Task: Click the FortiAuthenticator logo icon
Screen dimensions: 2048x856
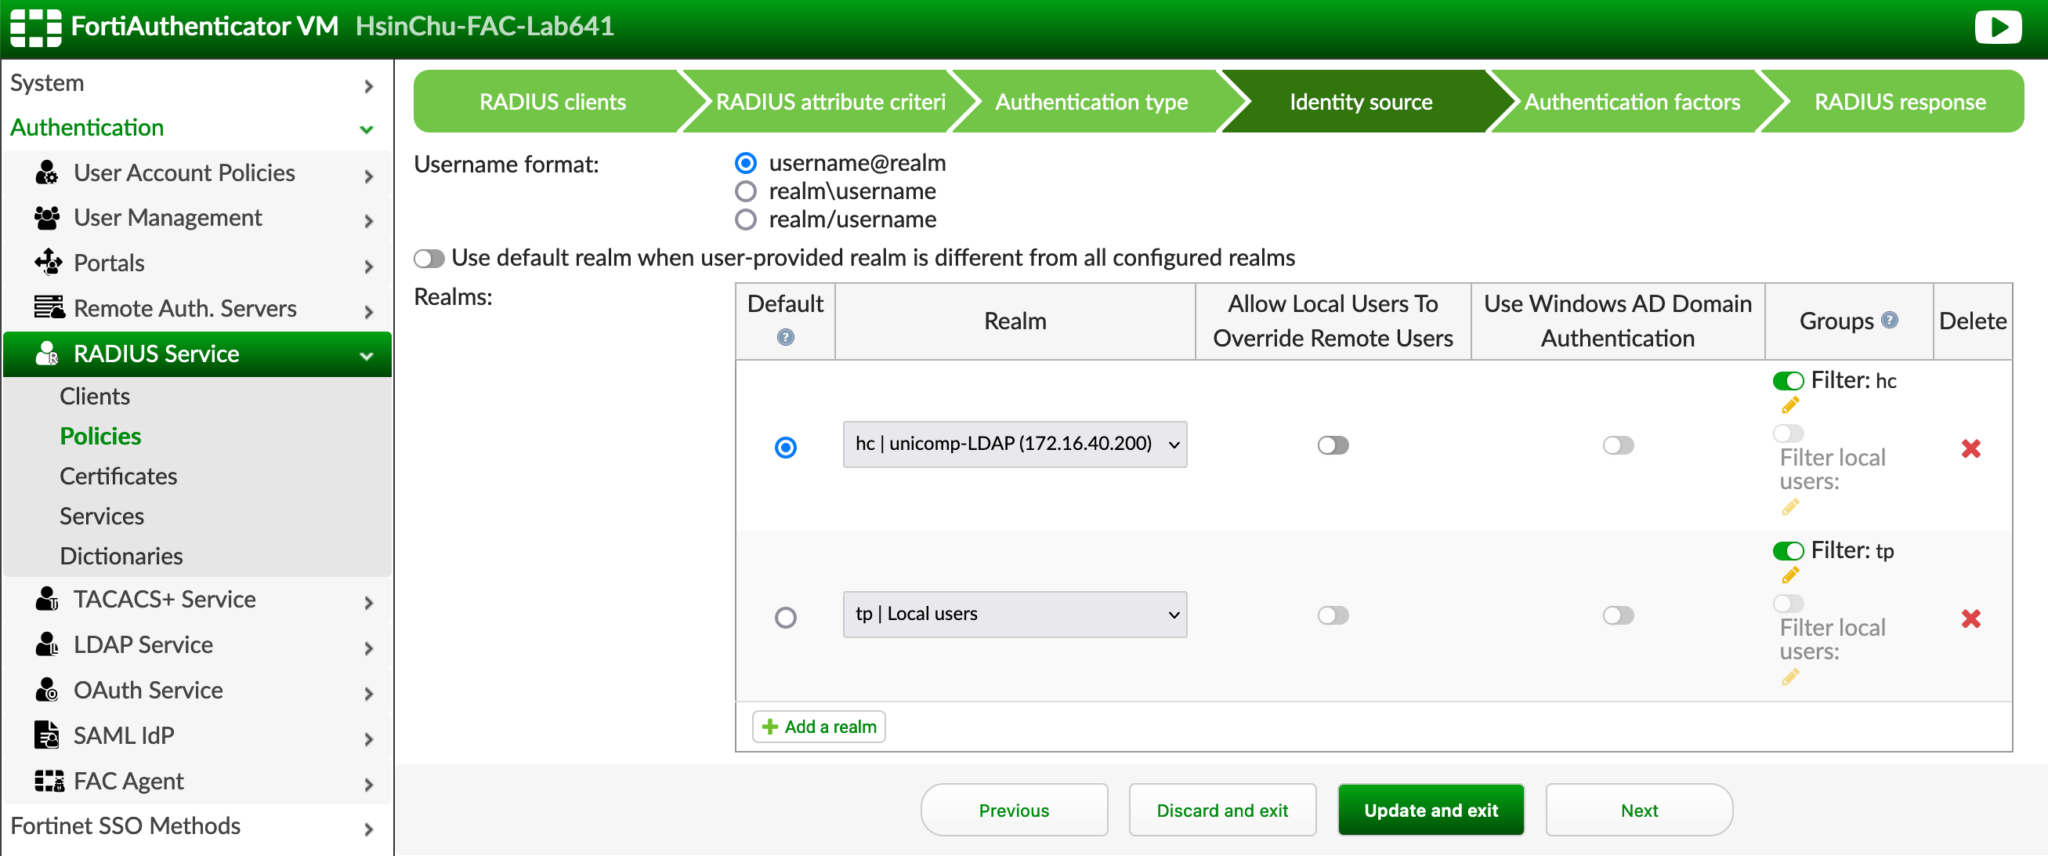Action: pyautogui.click(x=36, y=27)
